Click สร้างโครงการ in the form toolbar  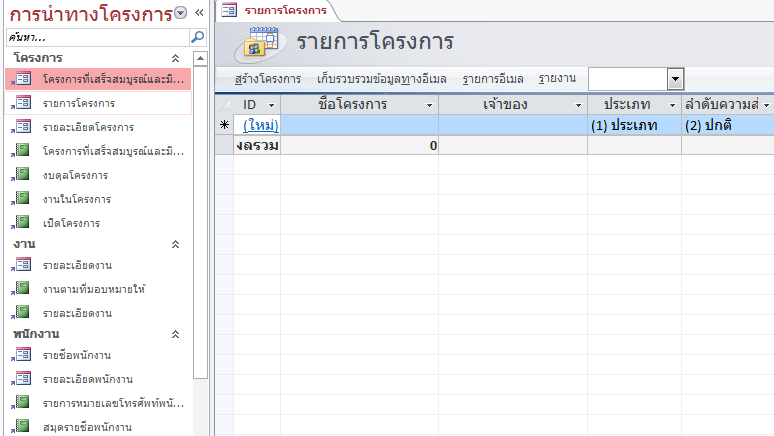[268, 79]
